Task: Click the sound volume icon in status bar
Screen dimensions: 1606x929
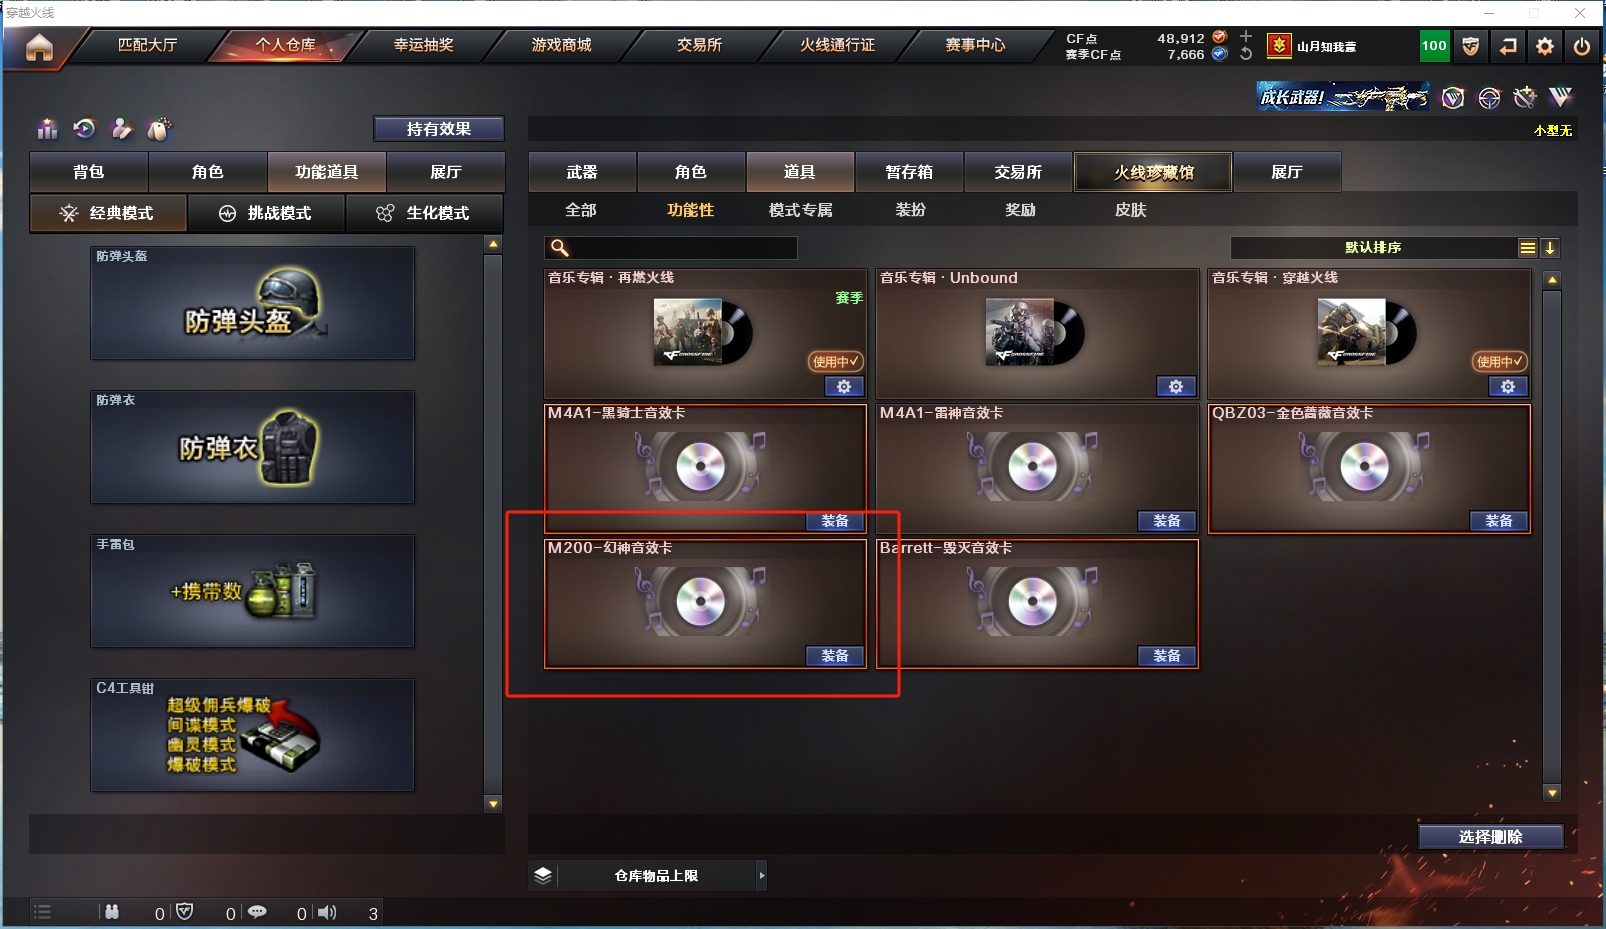Action: 327,912
